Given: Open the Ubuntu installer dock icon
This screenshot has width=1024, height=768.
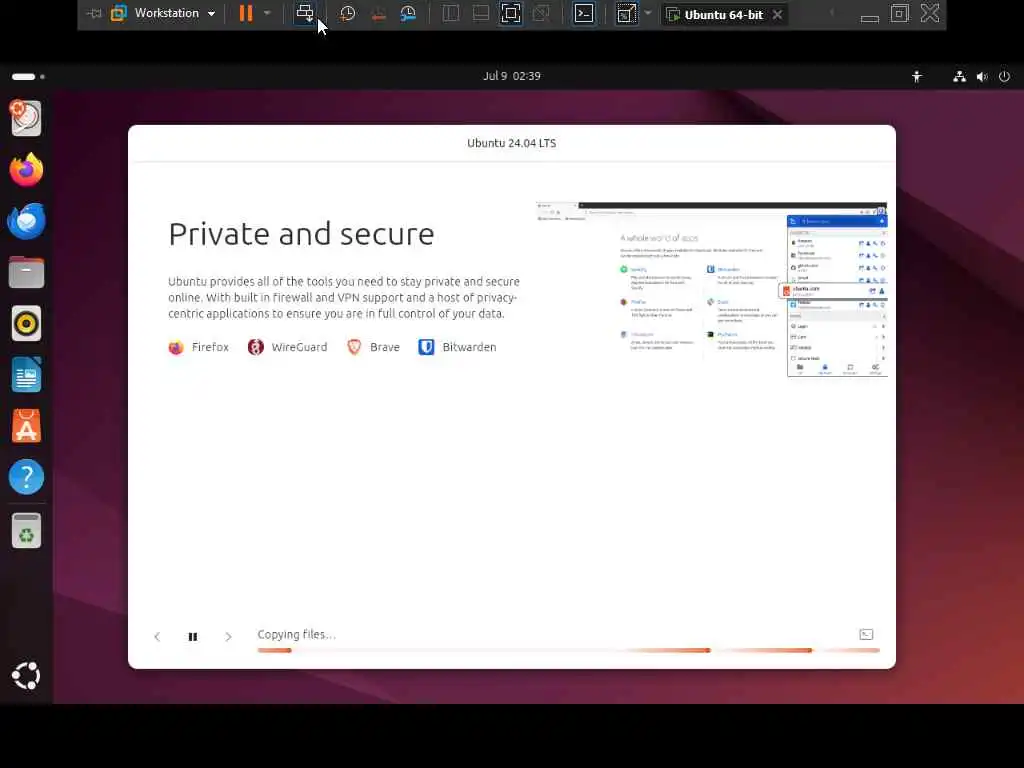Looking at the screenshot, I should click(26, 118).
